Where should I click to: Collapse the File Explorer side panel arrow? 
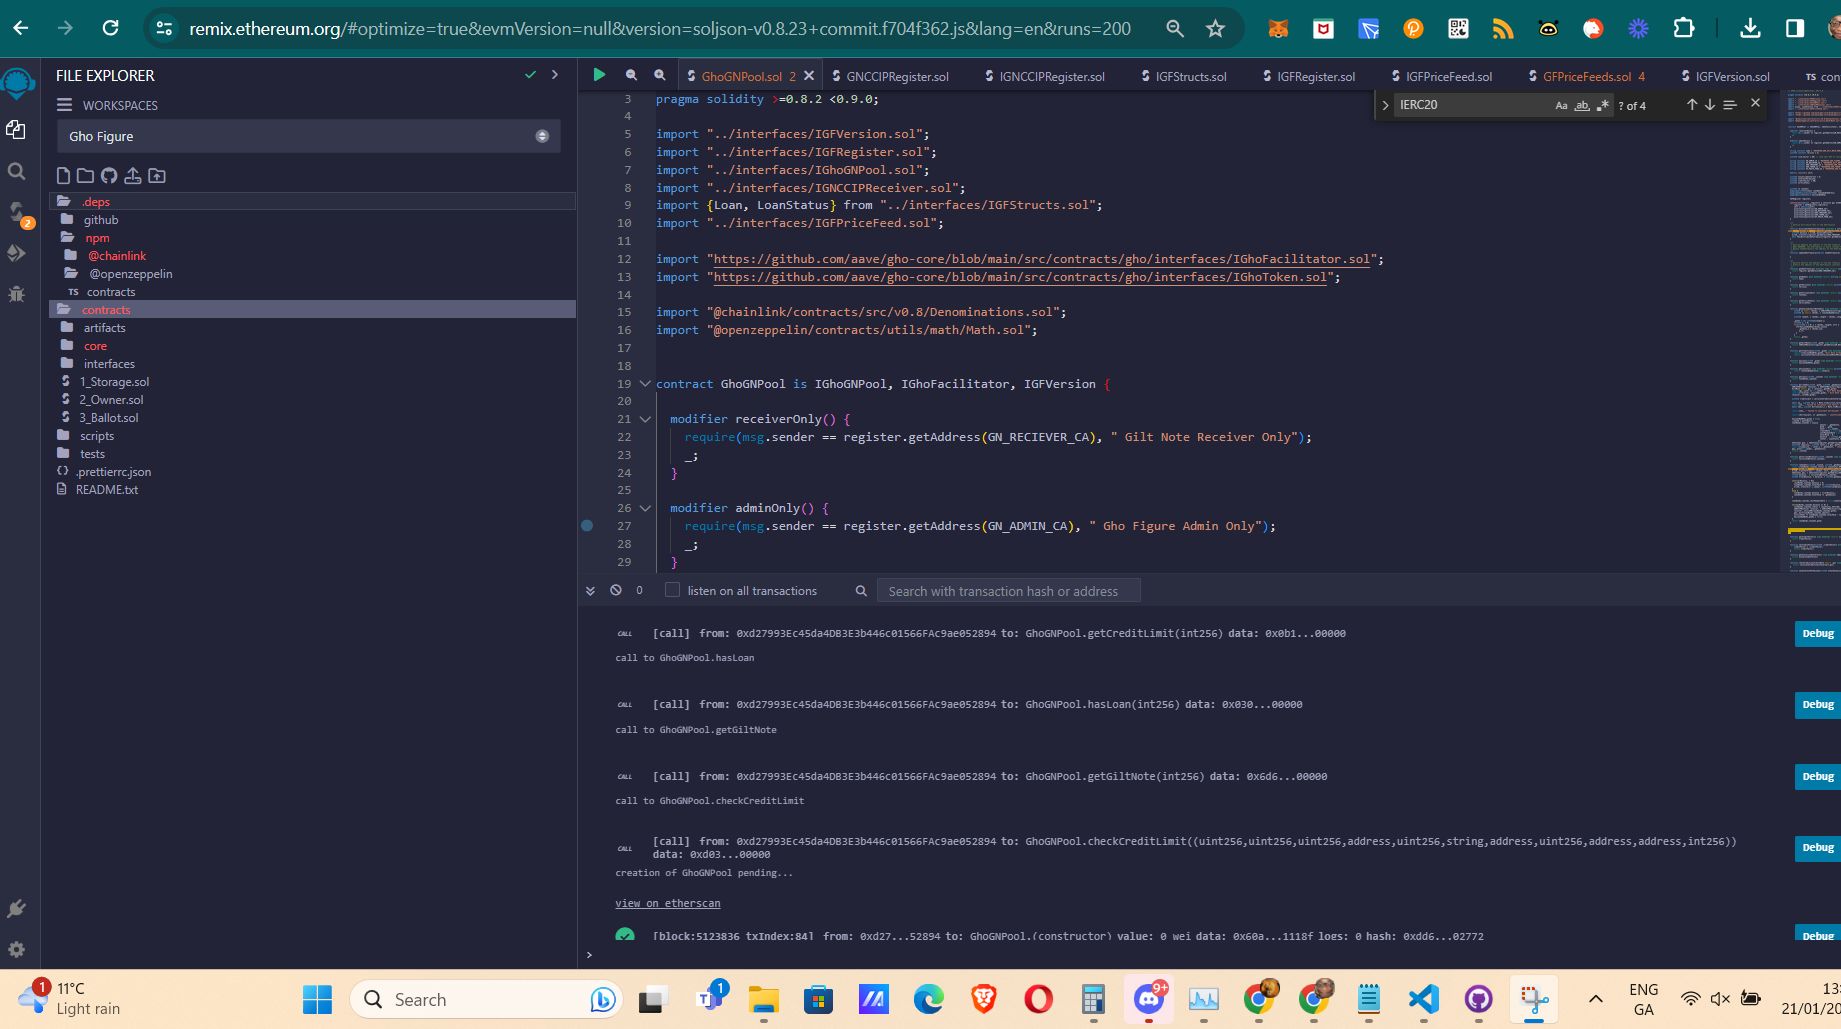point(555,75)
